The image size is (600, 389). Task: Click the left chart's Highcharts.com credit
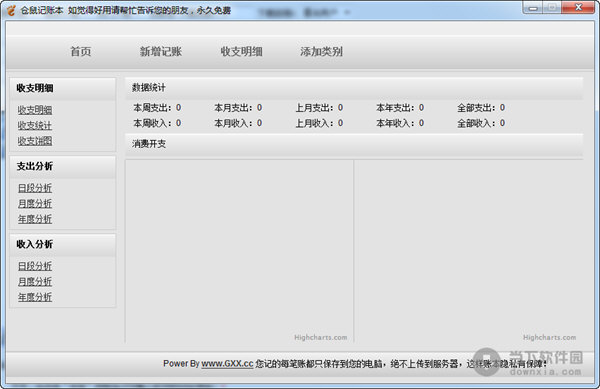coord(321,337)
